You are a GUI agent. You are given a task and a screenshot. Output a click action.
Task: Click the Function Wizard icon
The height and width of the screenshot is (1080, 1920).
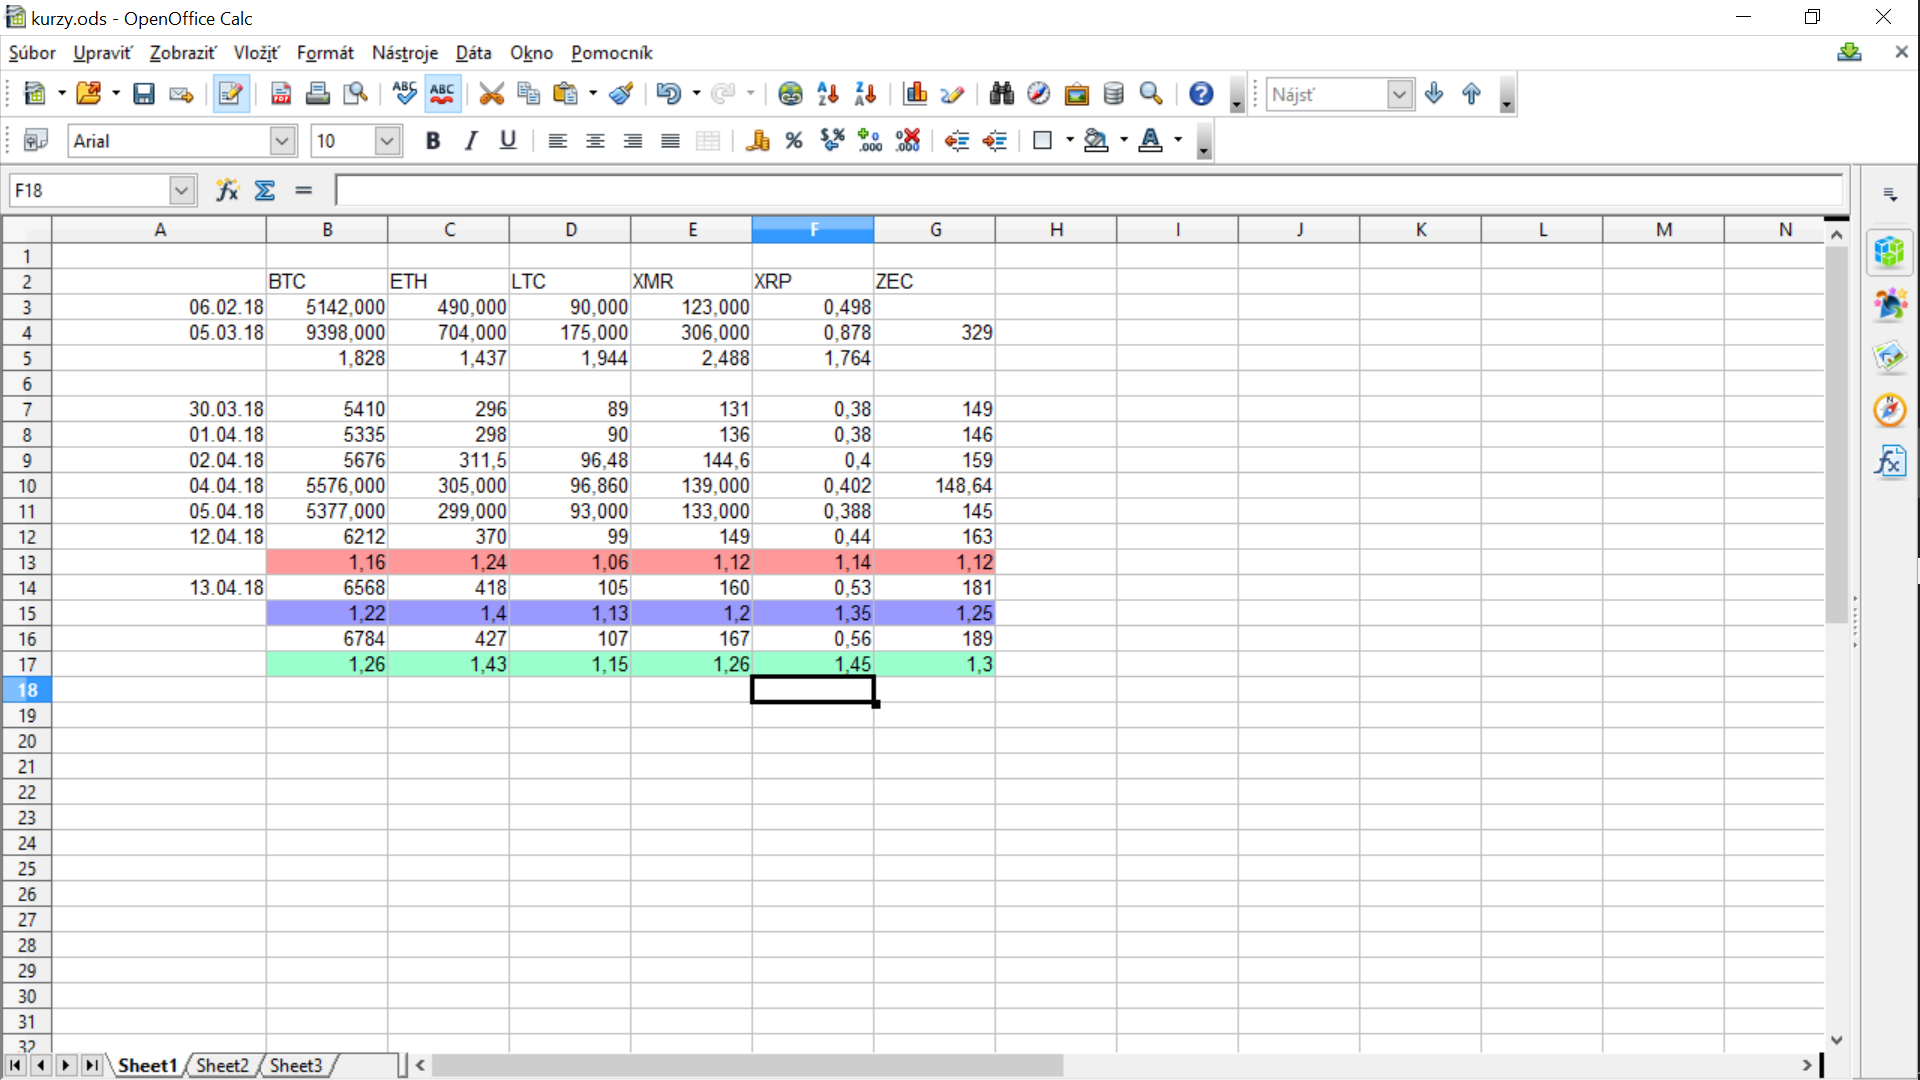tap(227, 190)
